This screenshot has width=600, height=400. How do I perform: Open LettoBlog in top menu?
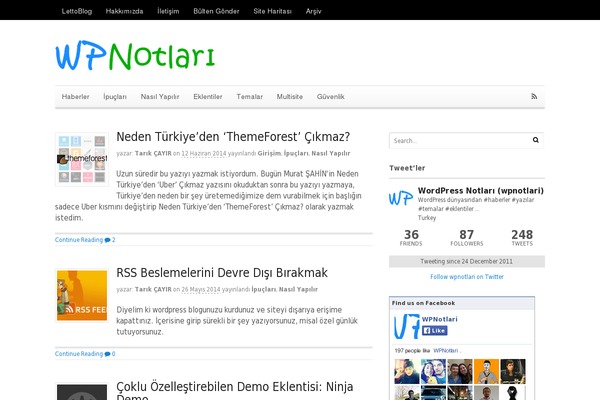(77, 11)
